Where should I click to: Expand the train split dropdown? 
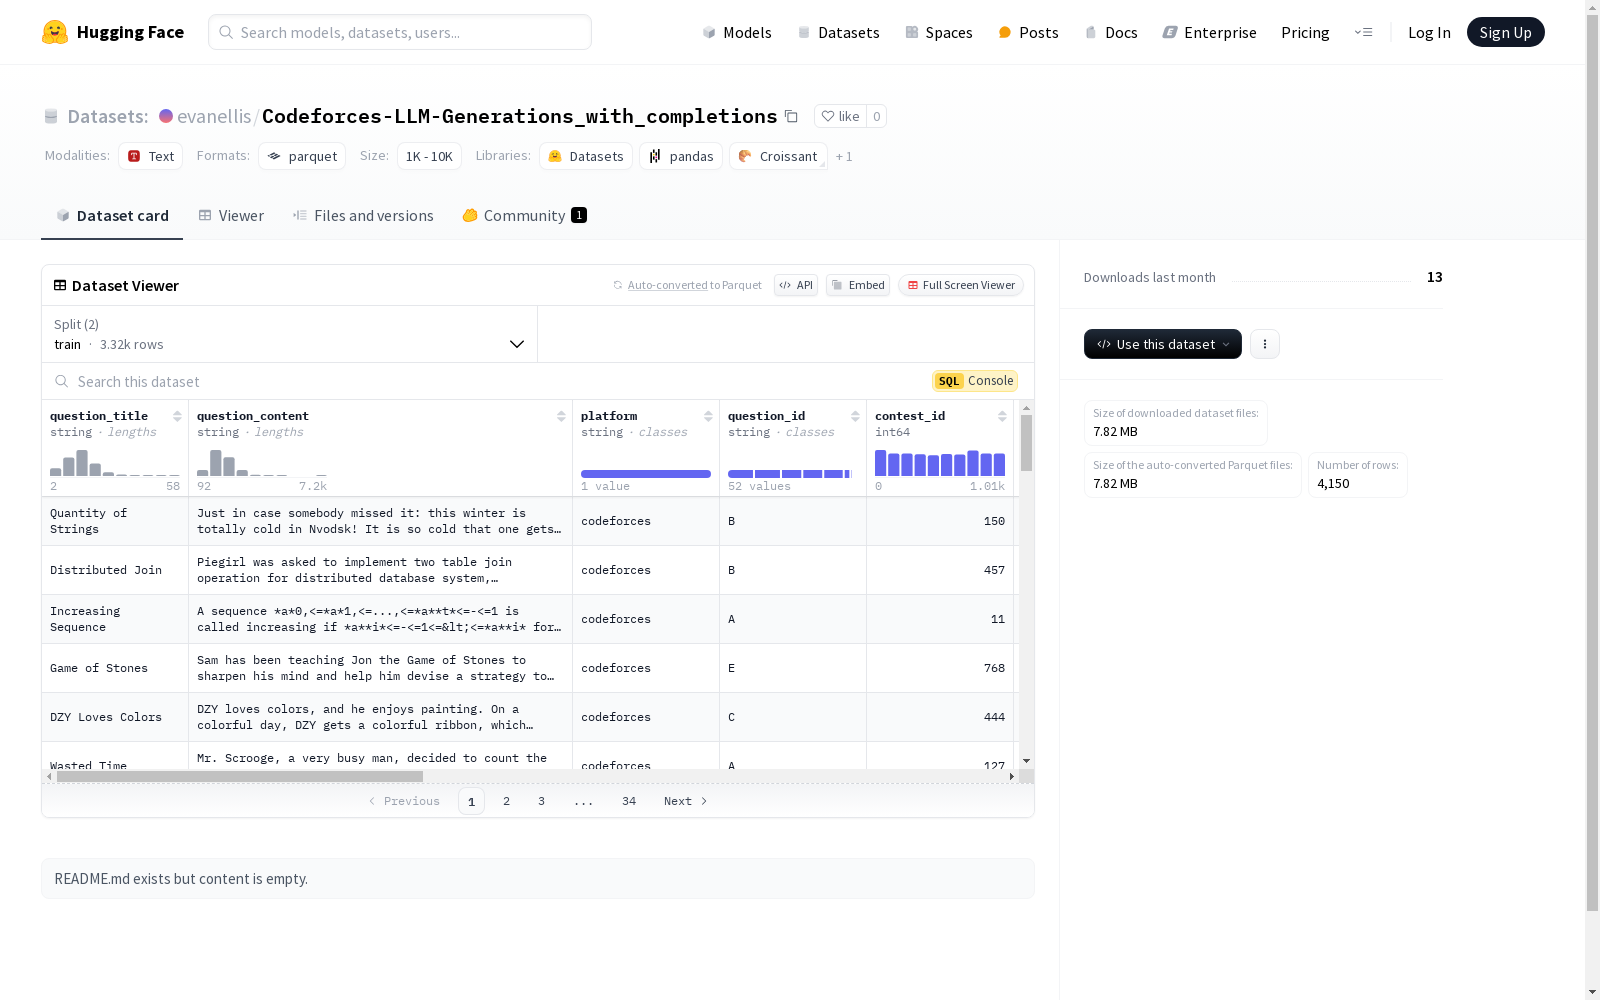click(290, 334)
